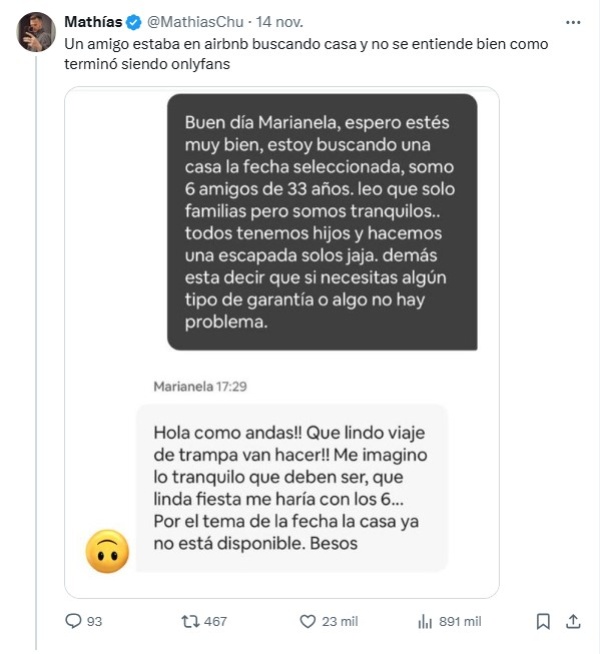Viewport: 600px width, 654px height.
Task: Click the reply speech bubble icon
Action: point(73,621)
